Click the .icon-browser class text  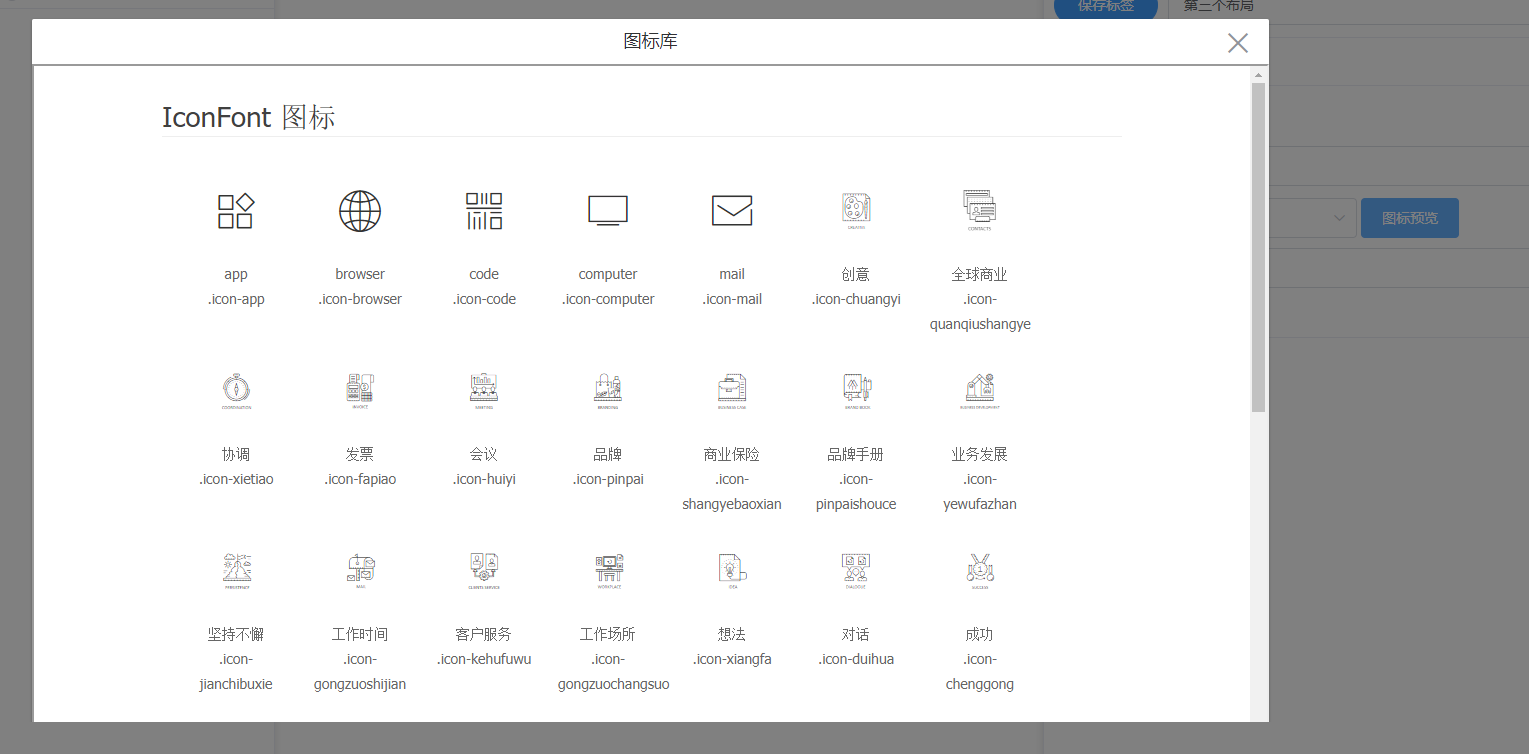[x=360, y=299]
